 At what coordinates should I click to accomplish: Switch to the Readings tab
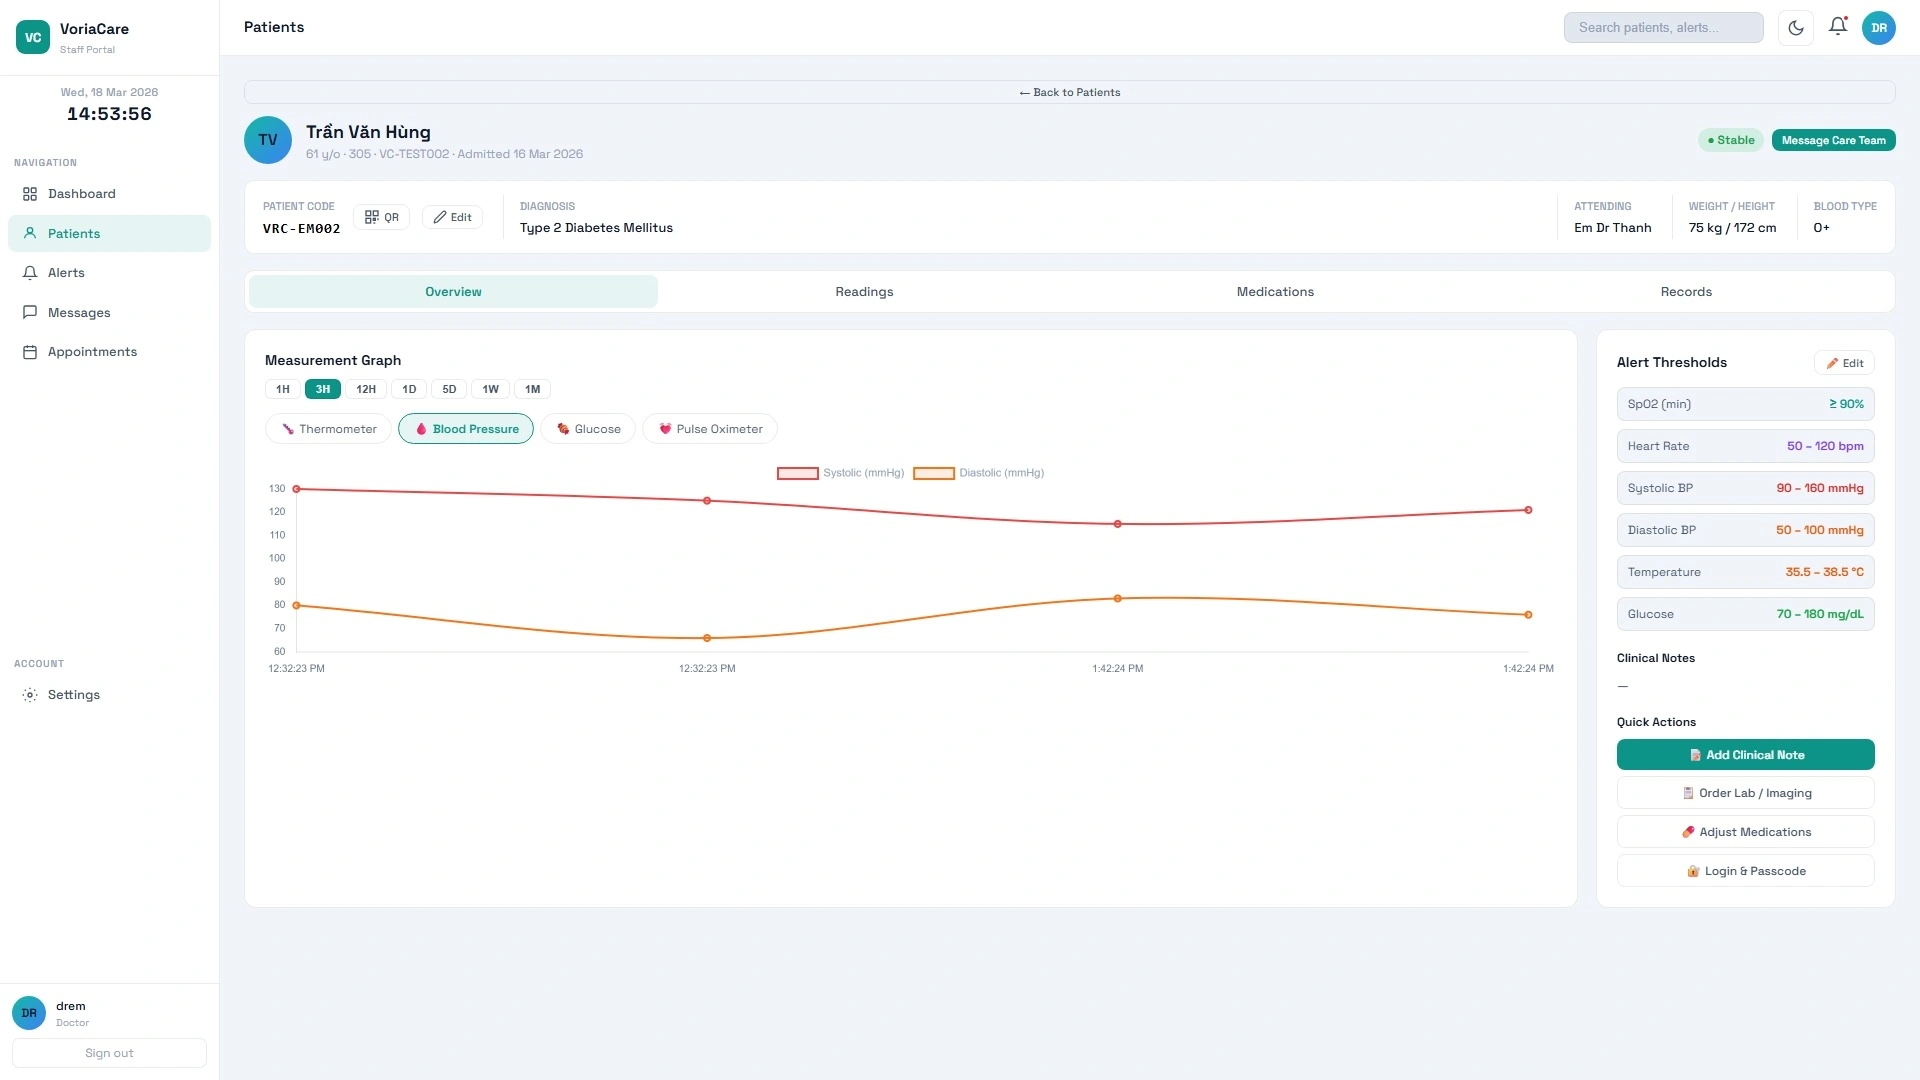point(864,292)
